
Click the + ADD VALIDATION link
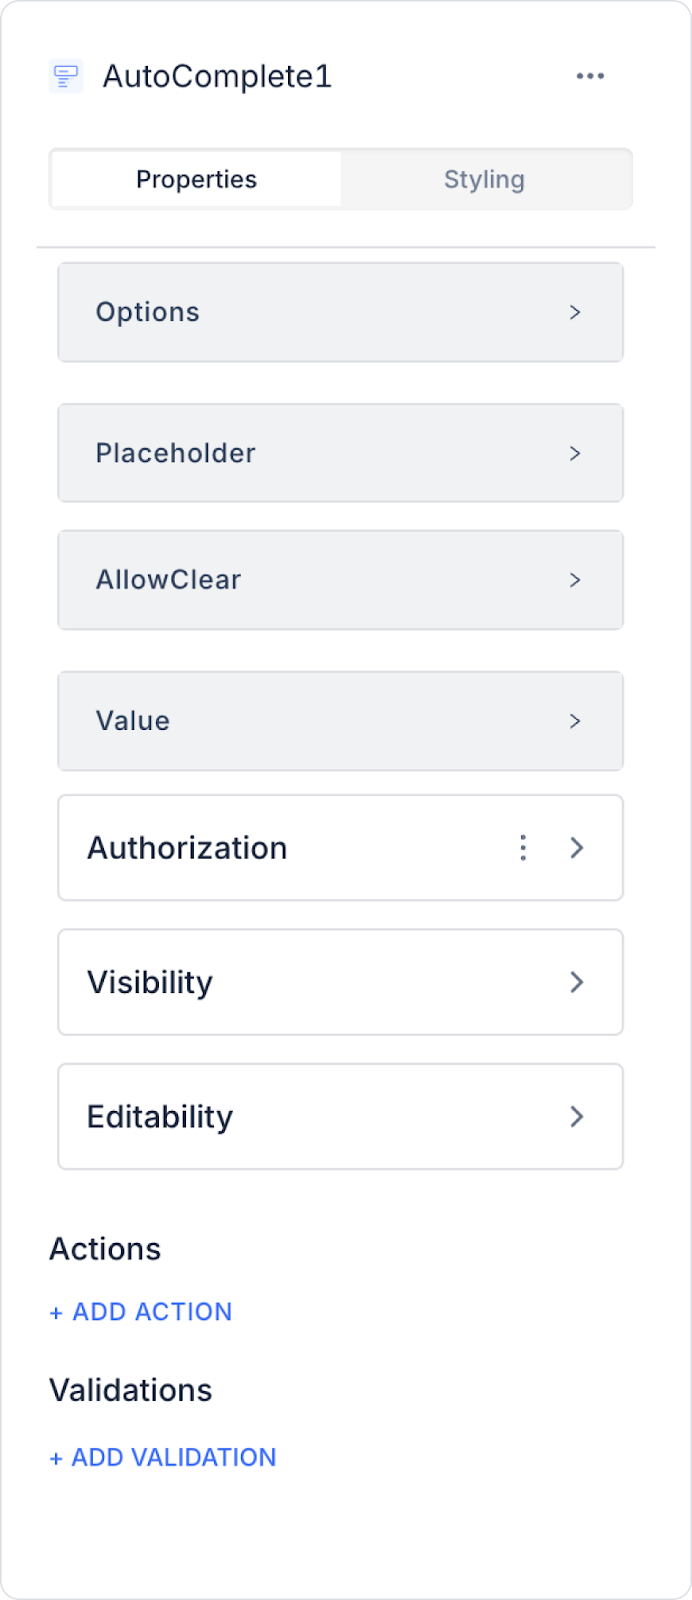tap(163, 1458)
